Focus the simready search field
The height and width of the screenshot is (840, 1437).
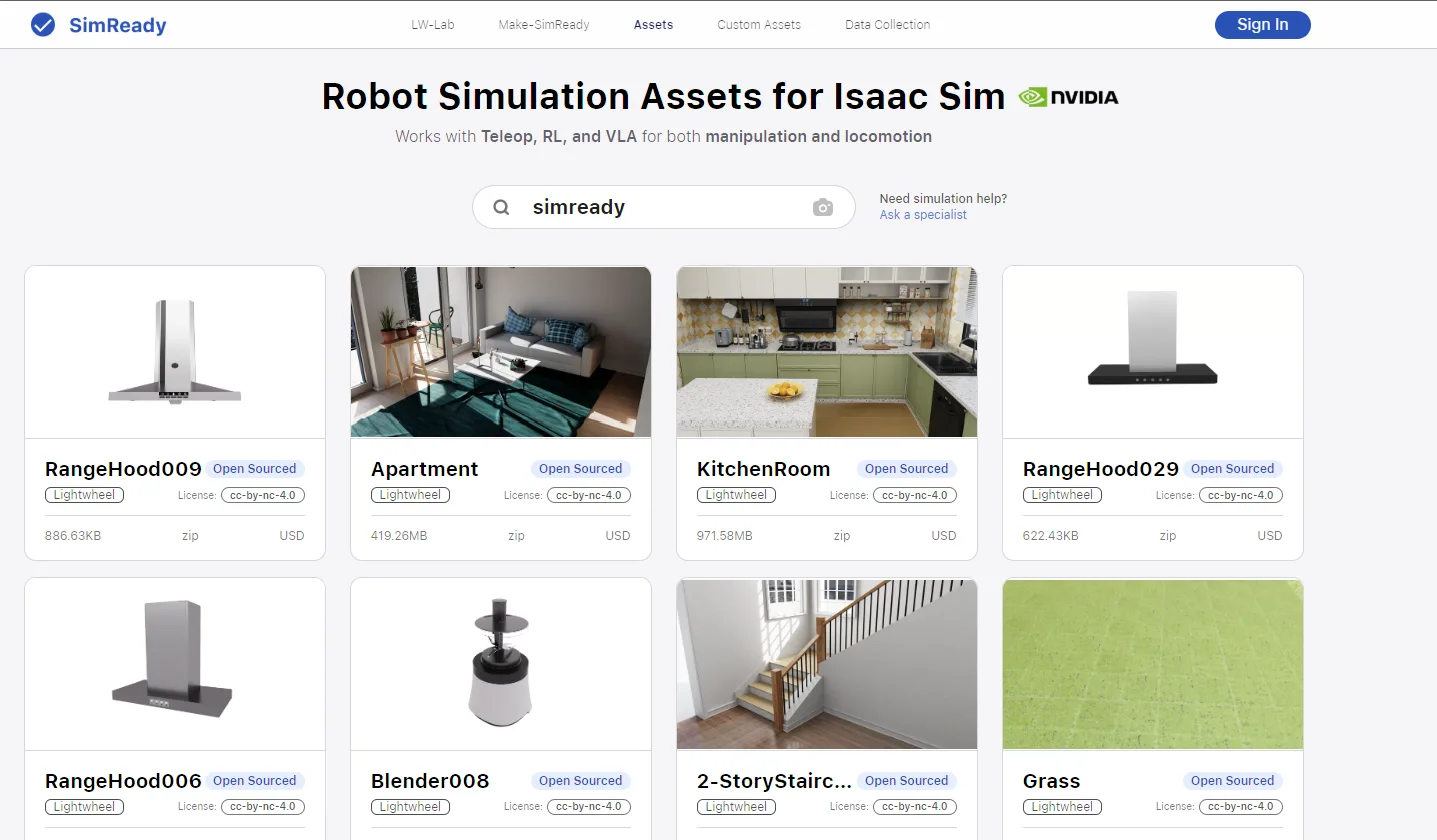(x=664, y=207)
